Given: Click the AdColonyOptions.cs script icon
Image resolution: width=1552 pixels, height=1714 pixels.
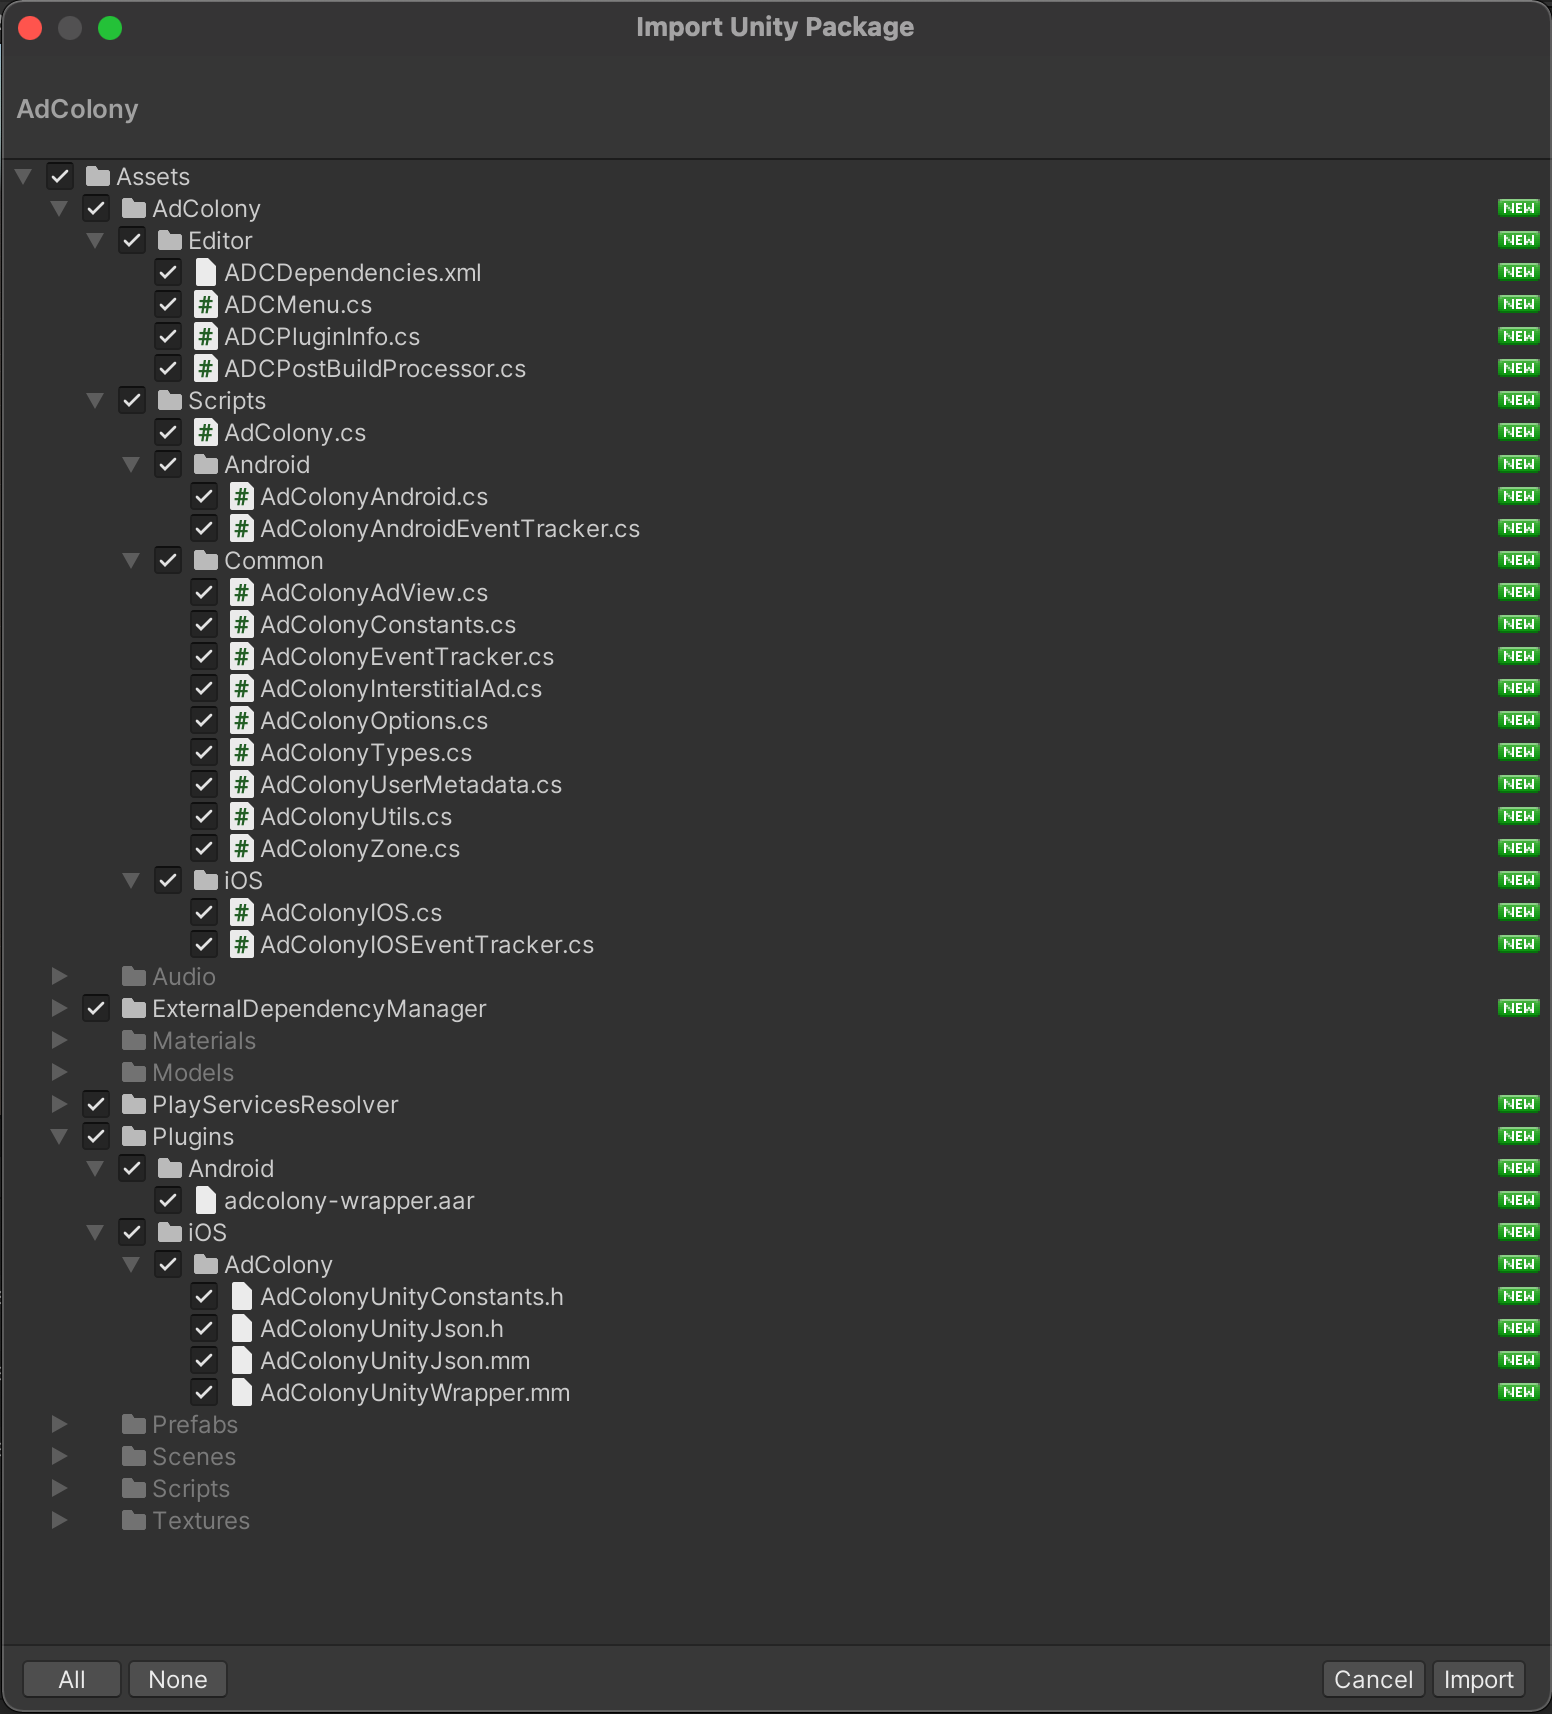Looking at the screenshot, I should tap(242, 720).
